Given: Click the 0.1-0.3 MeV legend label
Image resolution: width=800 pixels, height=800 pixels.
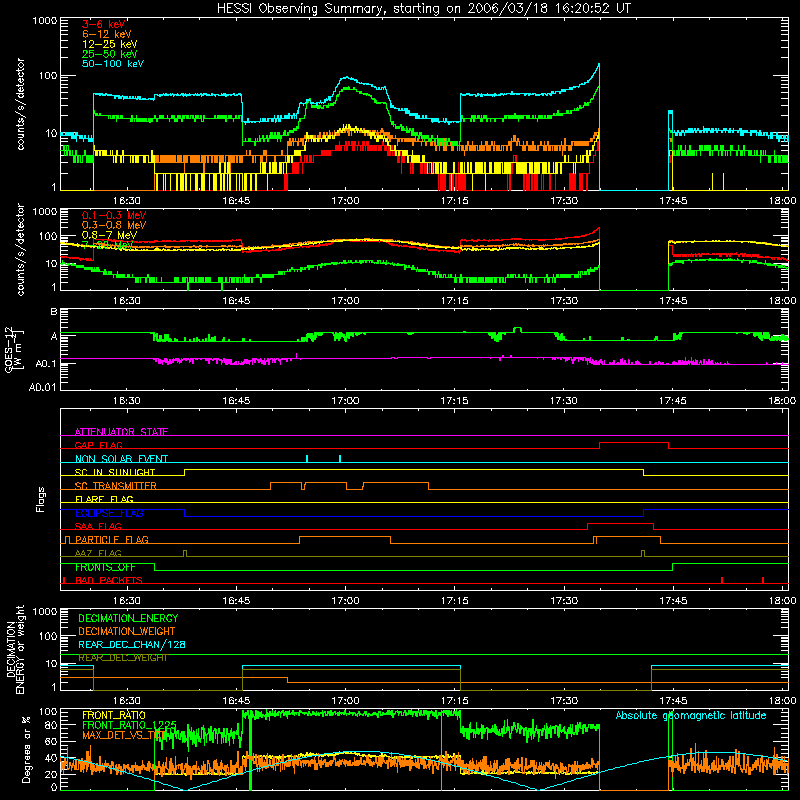Looking at the screenshot, I should (x=114, y=215).
